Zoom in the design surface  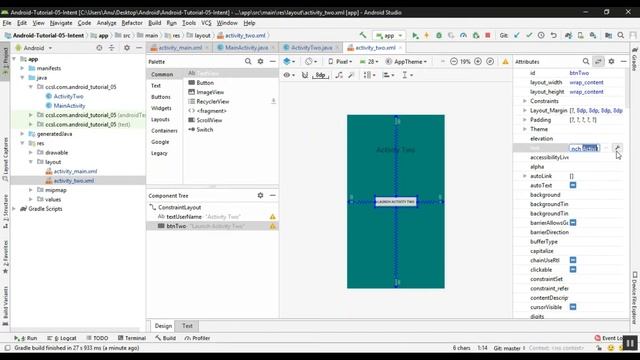click(478, 62)
